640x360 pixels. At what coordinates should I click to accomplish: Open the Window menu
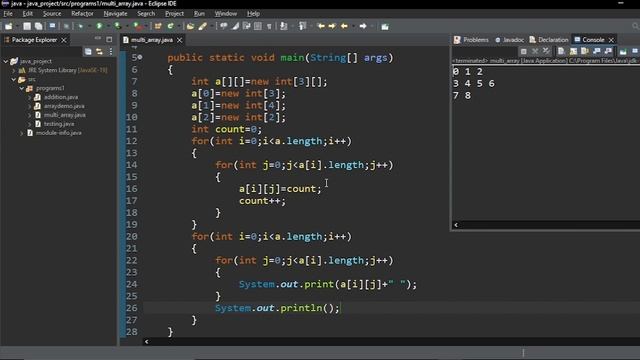pos(225,13)
